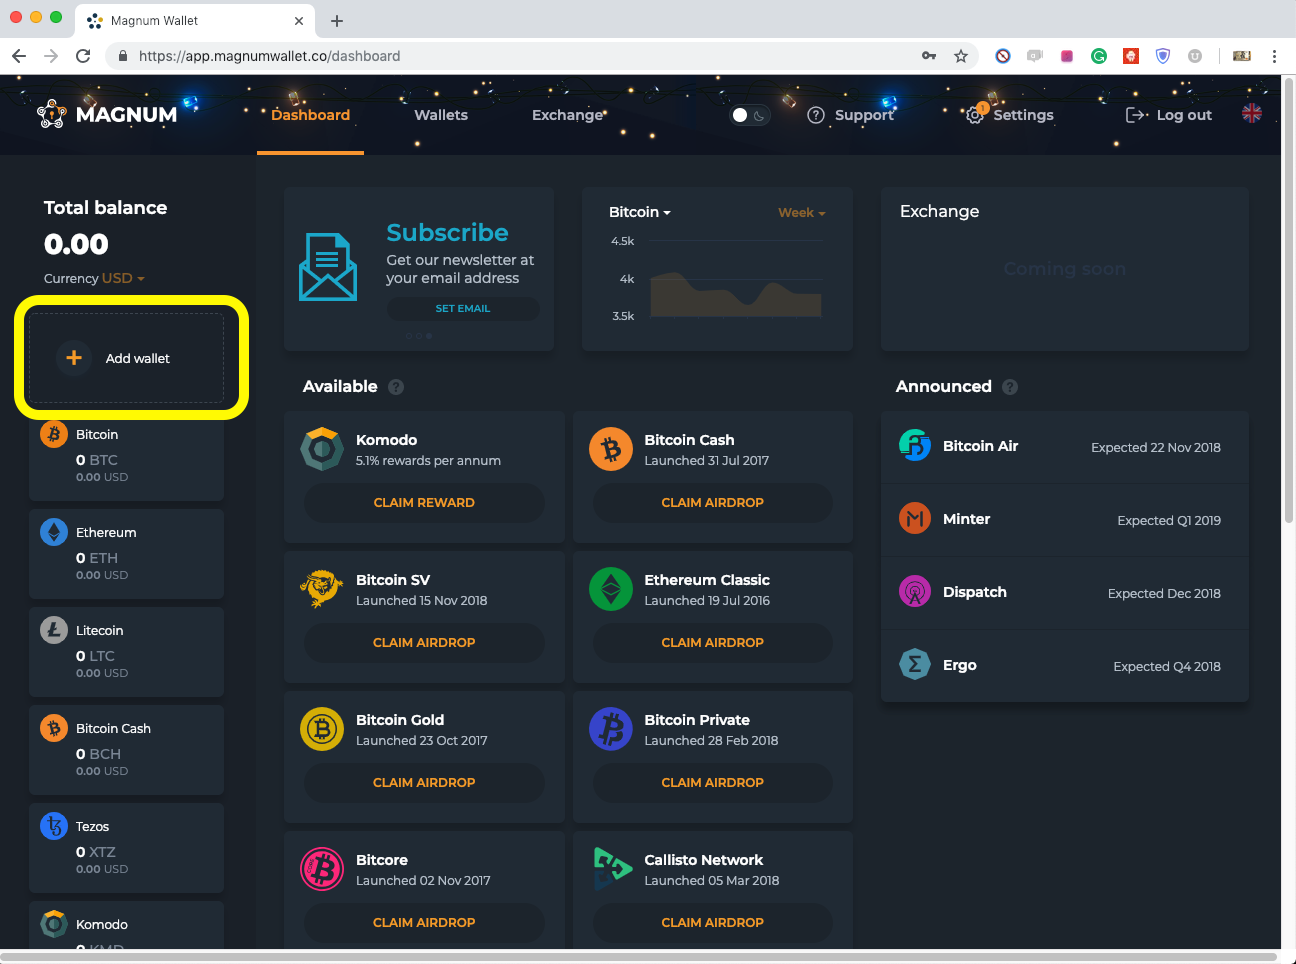The image size is (1296, 964).
Task: Open the Bitcoin wallet coin icon
Action: point(54,434)
